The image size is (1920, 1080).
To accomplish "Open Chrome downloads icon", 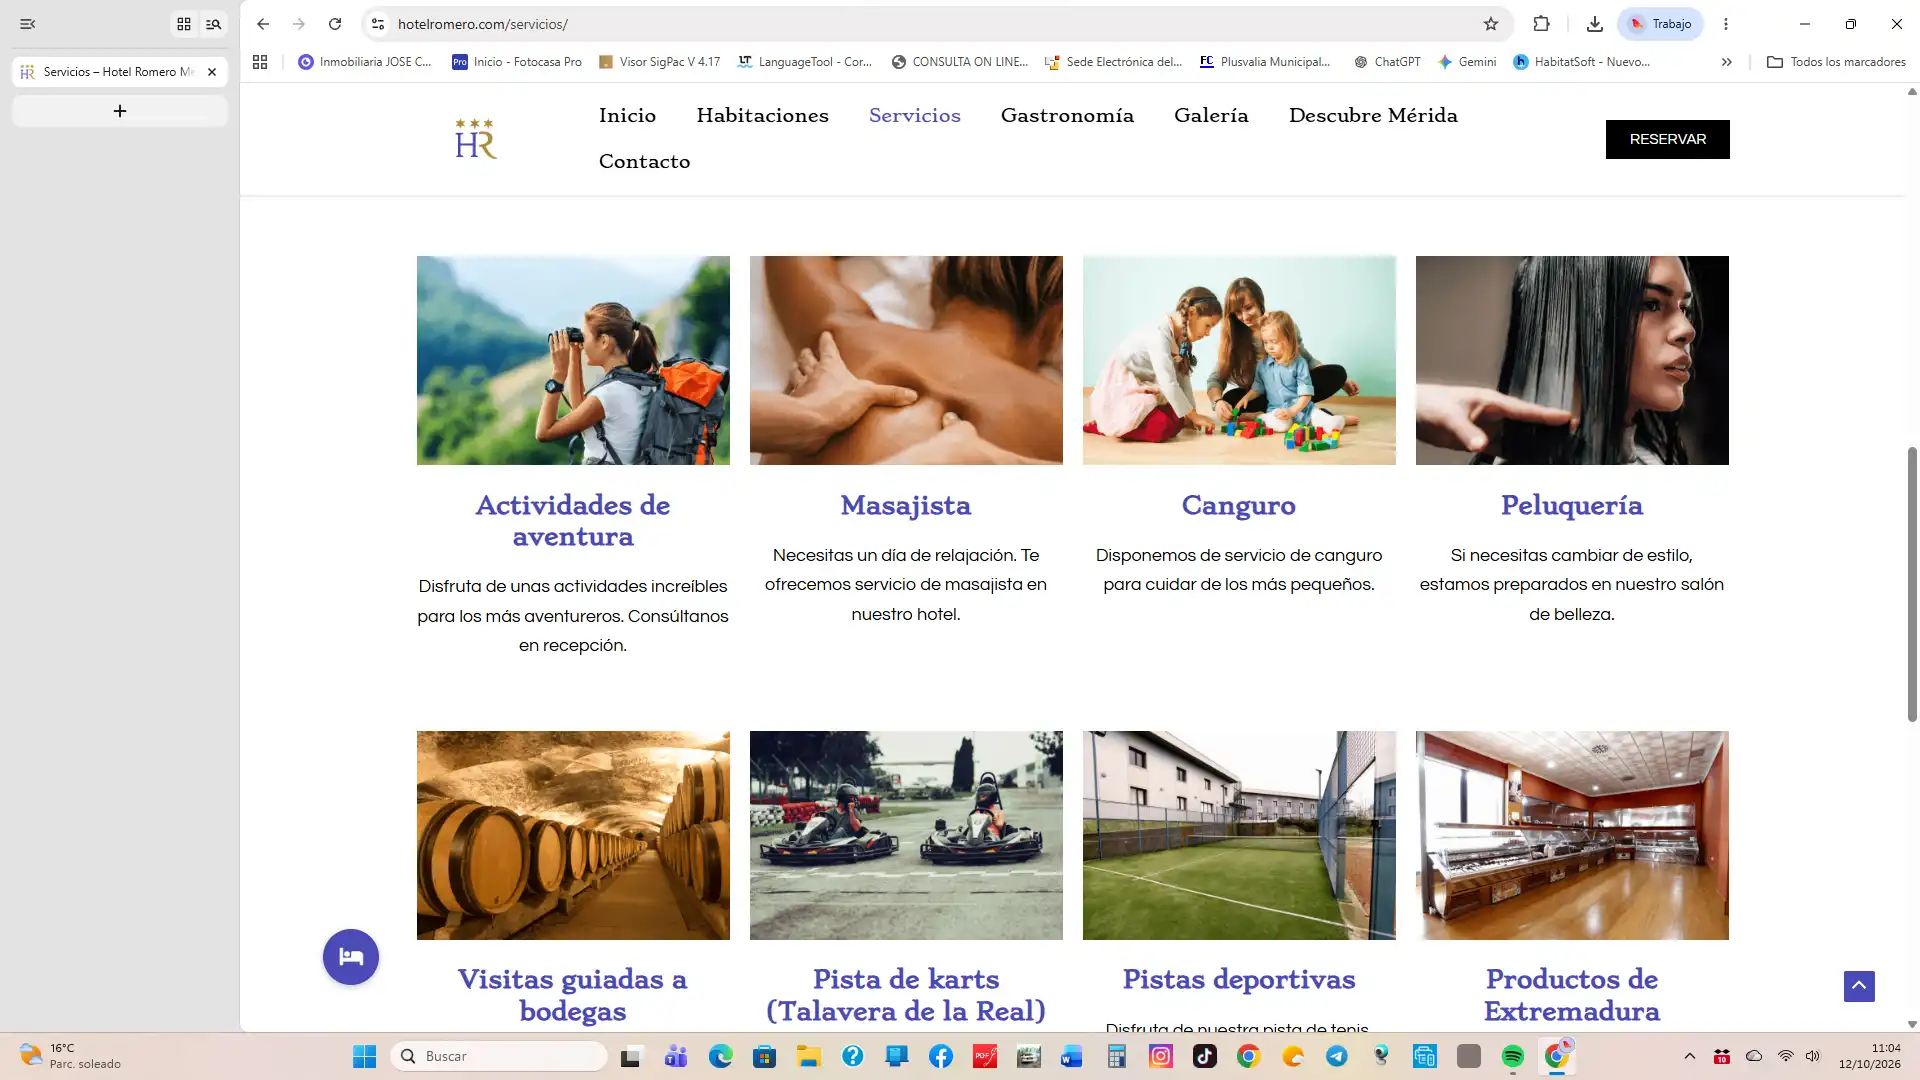I will pyautogui.click(x=1595, y=24).
